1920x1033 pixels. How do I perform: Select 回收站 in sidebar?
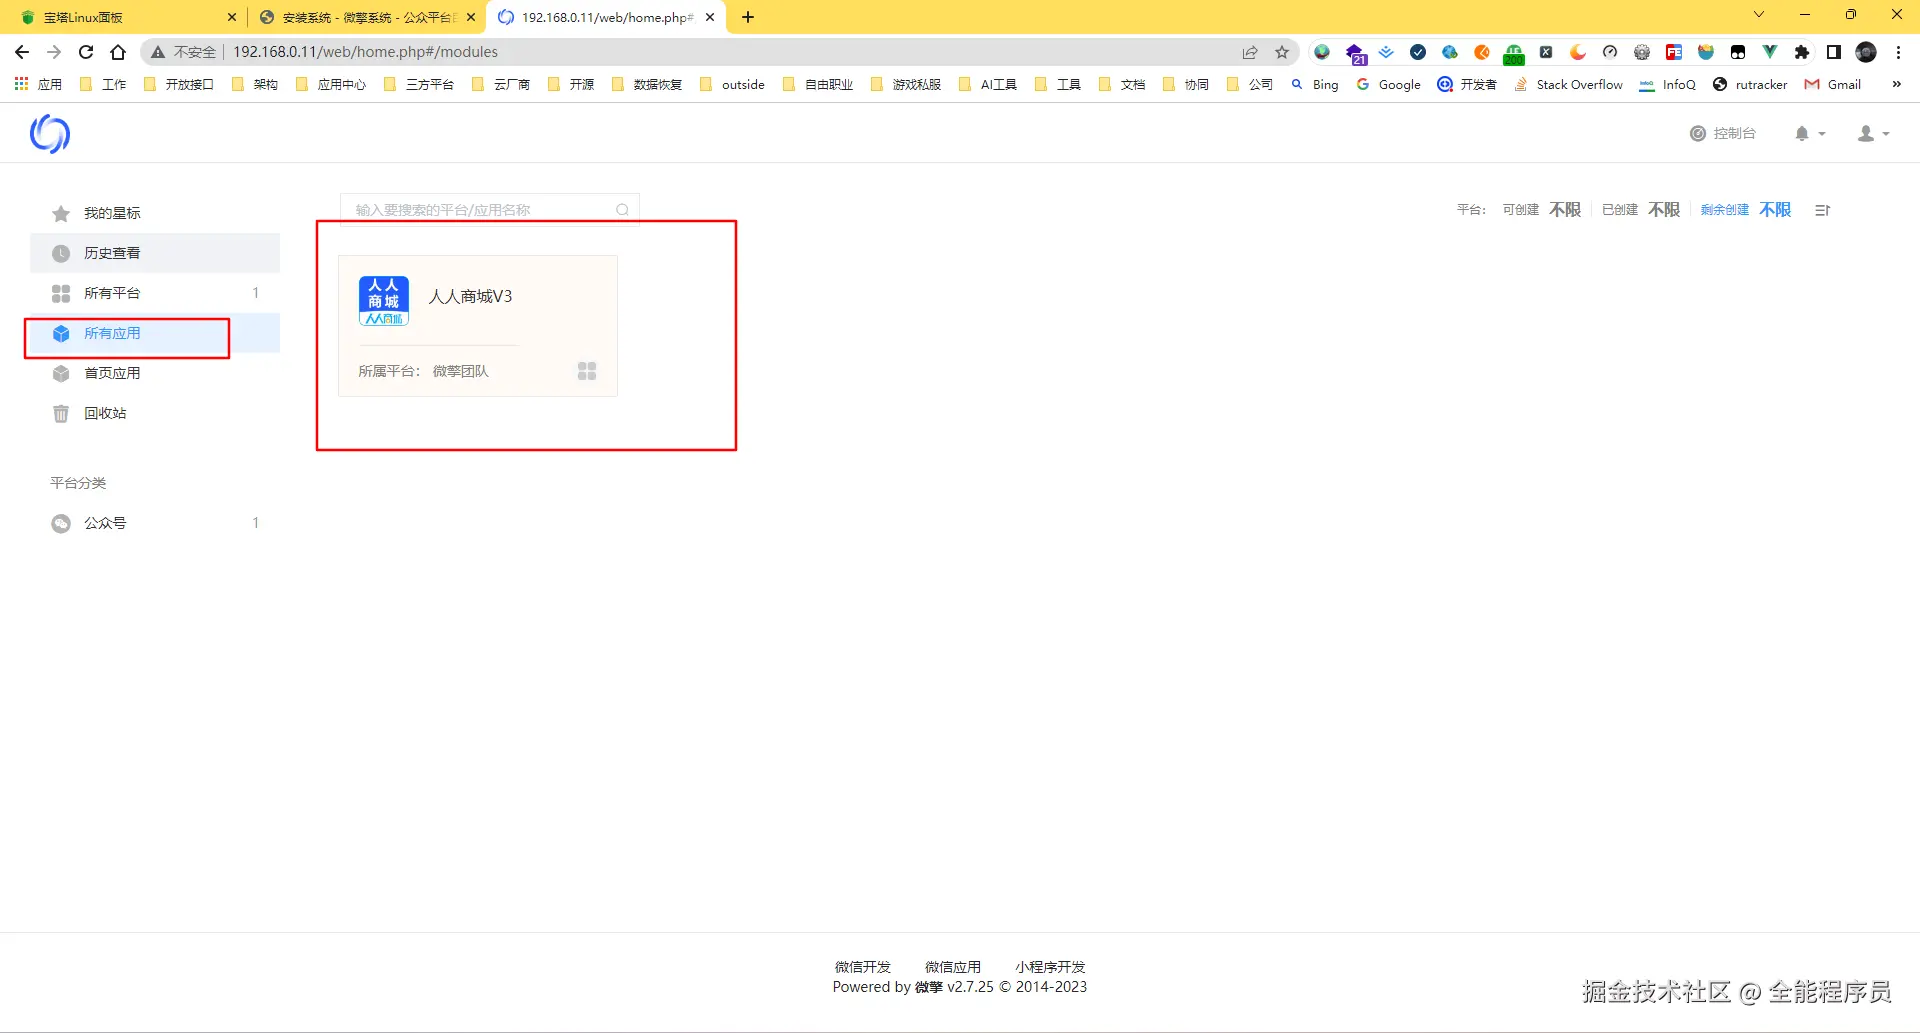pyautogui.click(x=155, y=413)
